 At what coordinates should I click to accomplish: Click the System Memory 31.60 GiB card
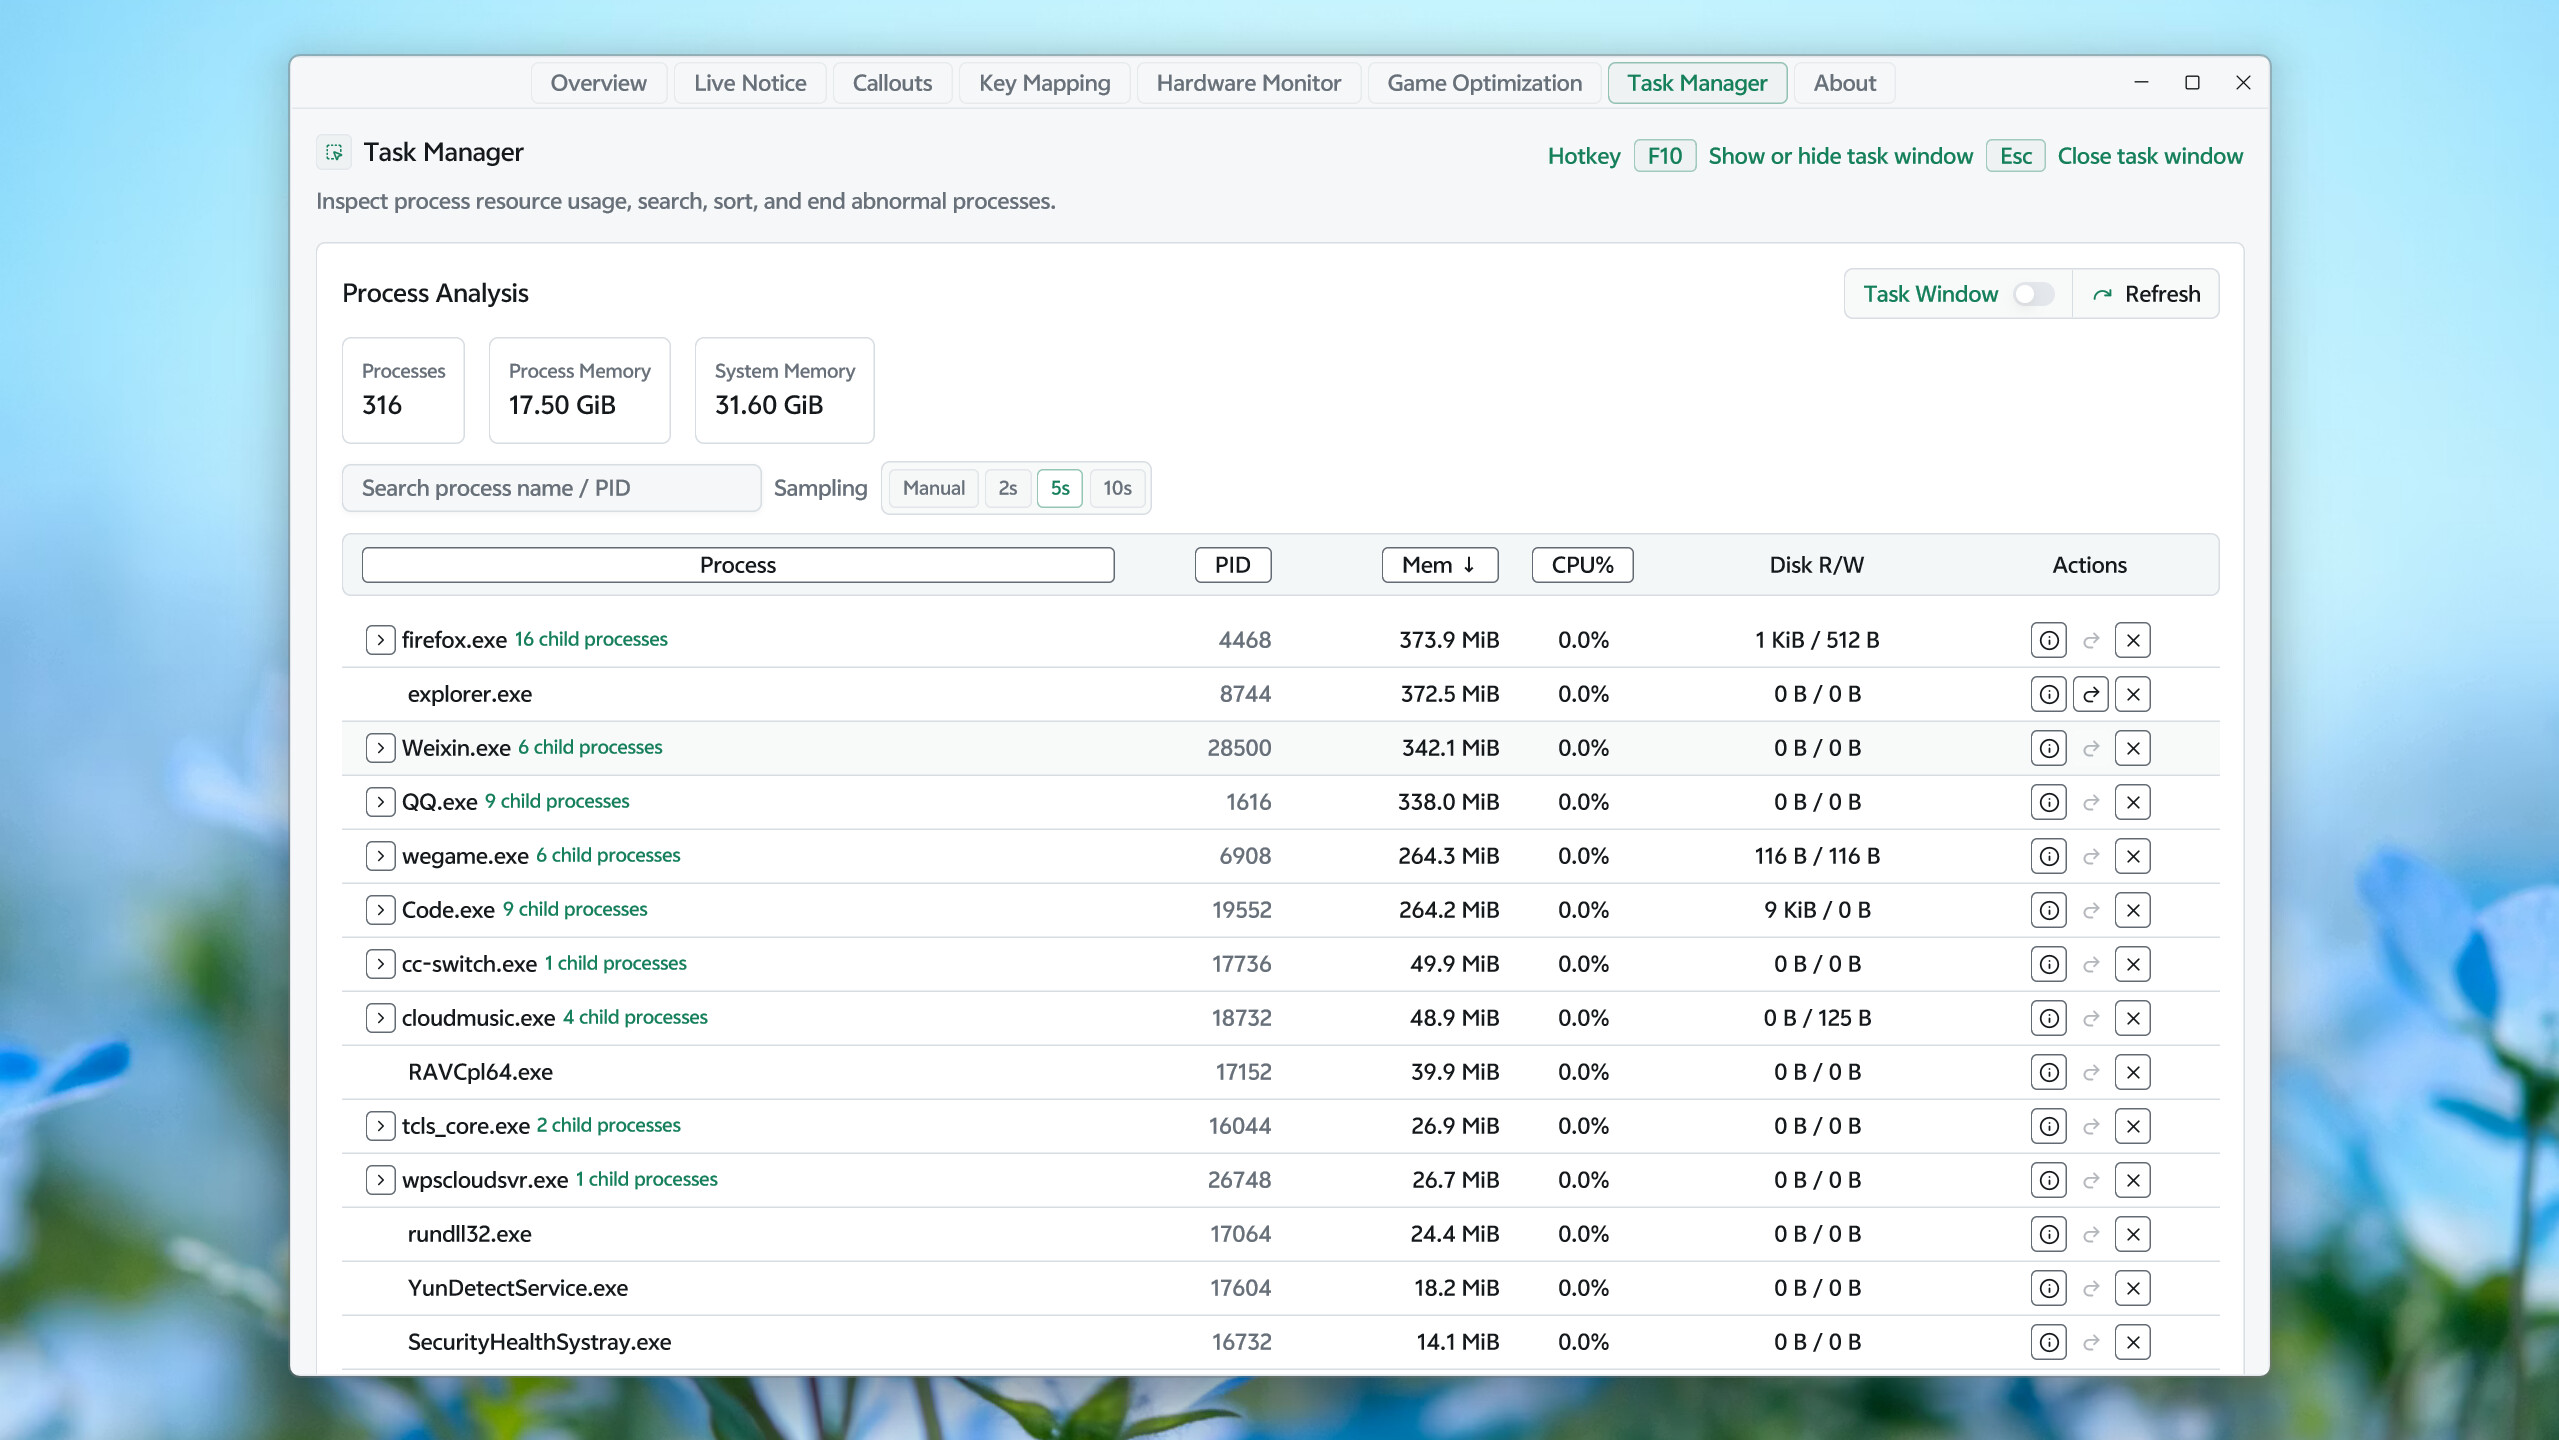coord(784,390)
